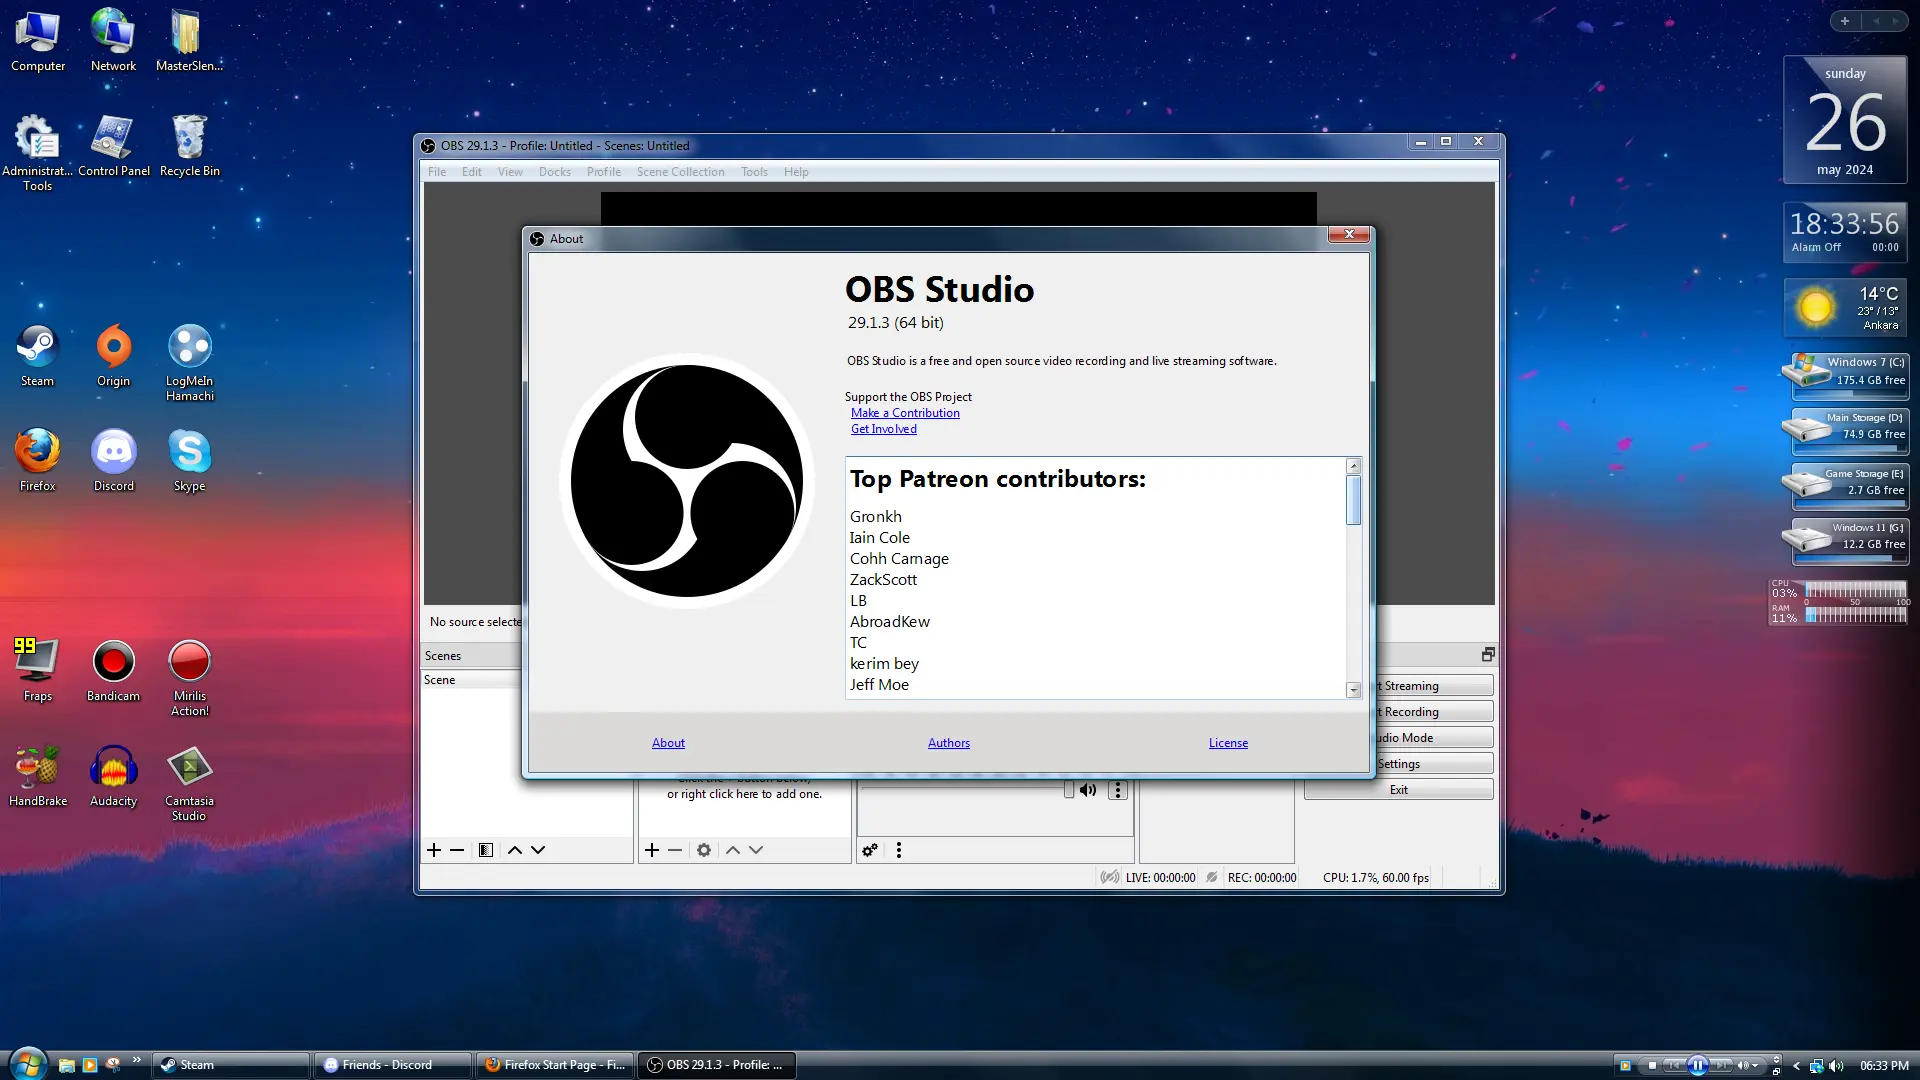View the License link
Image resolution: width=1920 pixels, height=1080 pixels.
1228,743
